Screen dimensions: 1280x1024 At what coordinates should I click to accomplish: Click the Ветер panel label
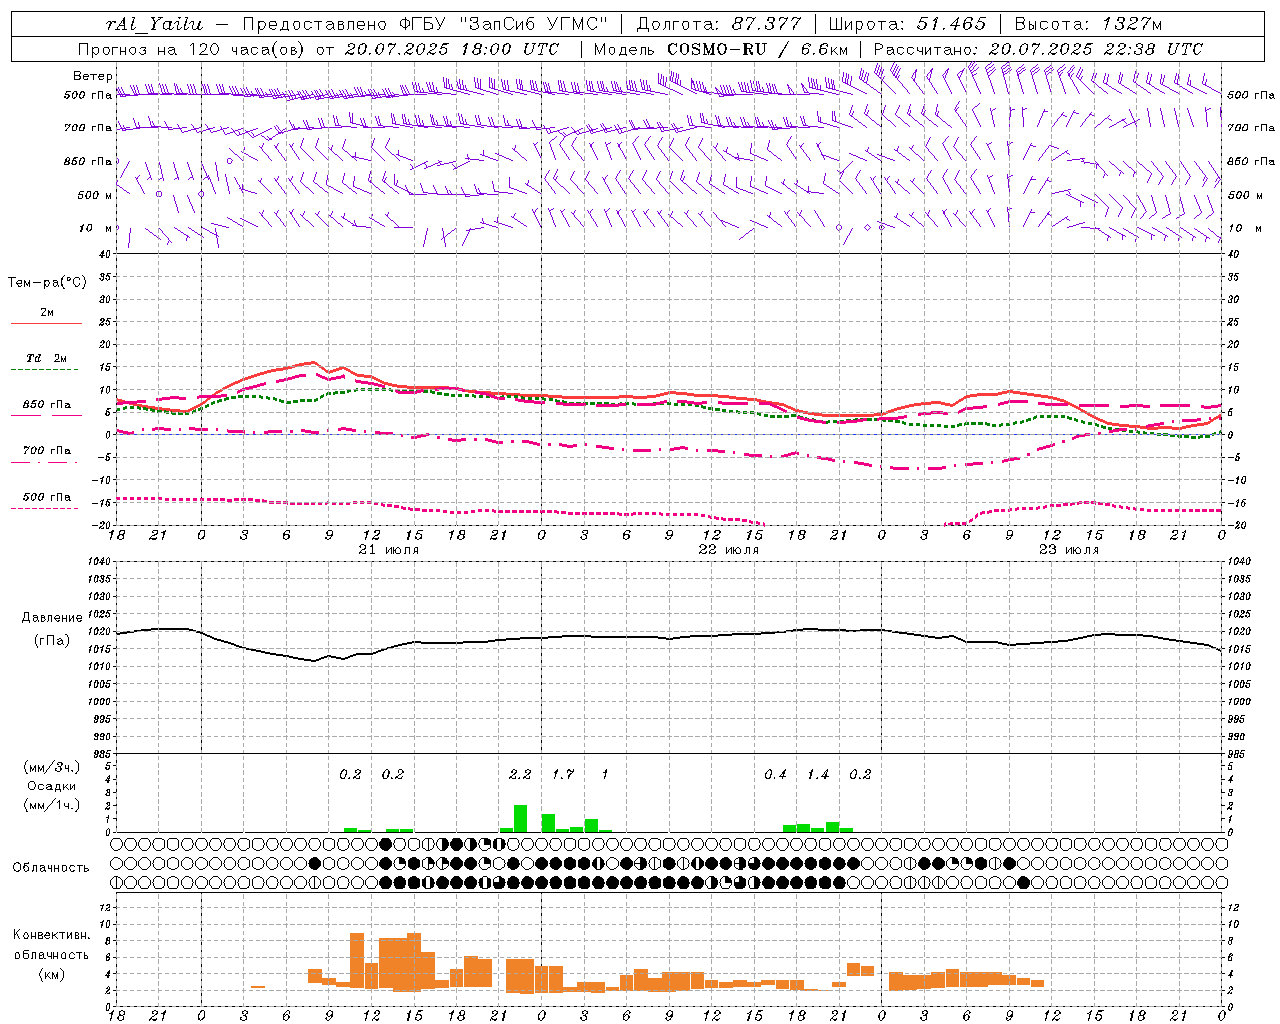[x=92, y=76]
